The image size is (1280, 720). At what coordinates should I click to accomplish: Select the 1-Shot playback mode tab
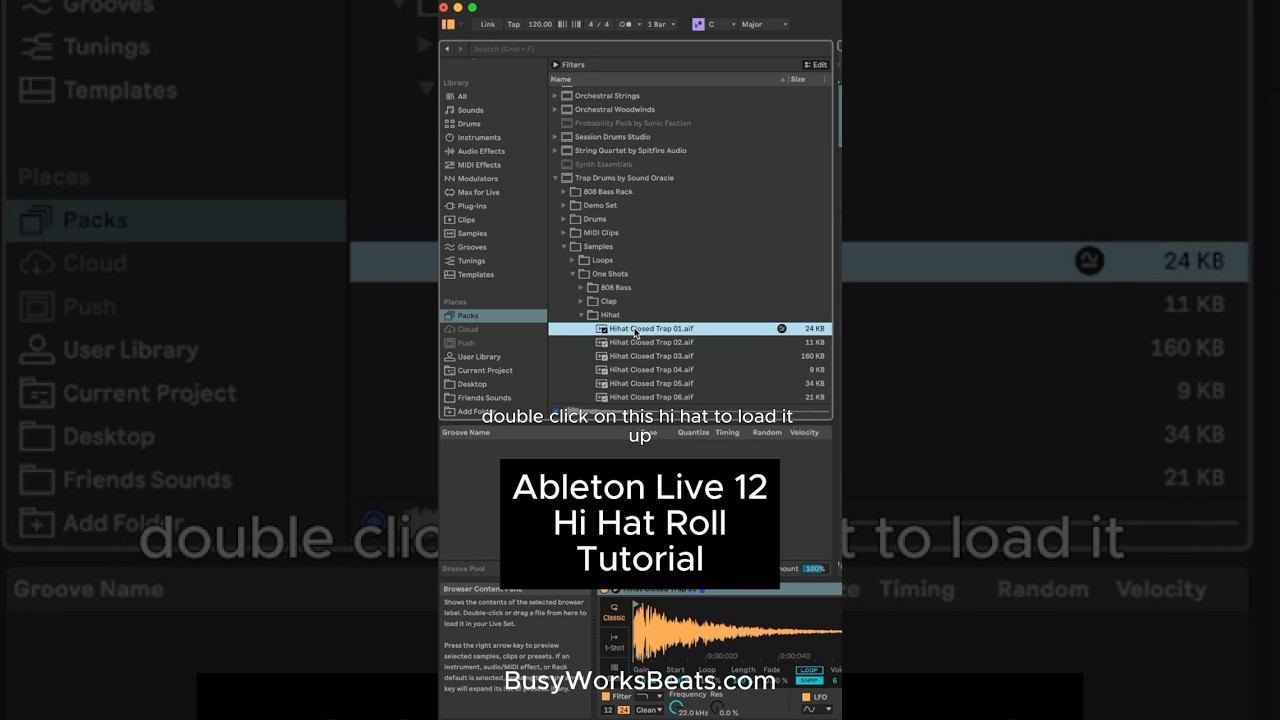614,642
